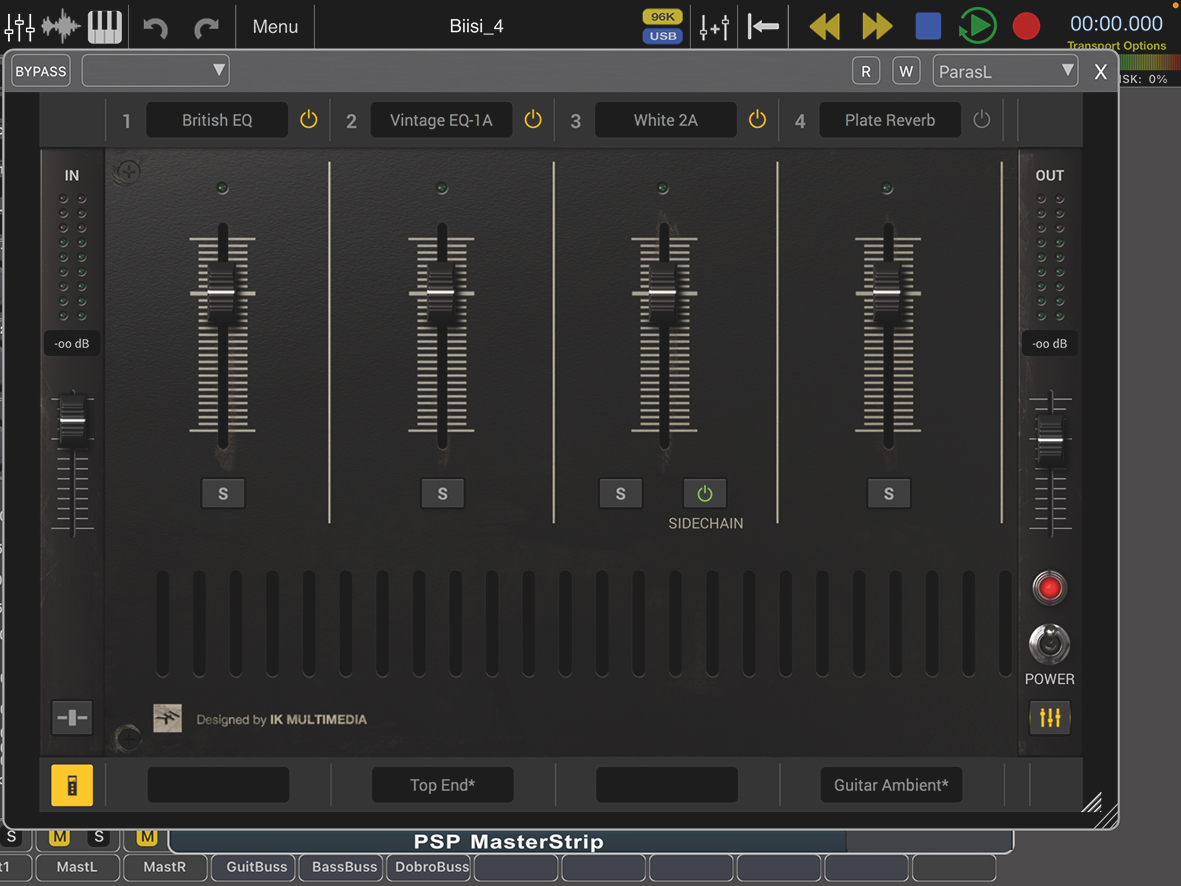This screenshot has height=886, width=1181.
Task: Select the MastR channel tab
Action: coord(165,867)
